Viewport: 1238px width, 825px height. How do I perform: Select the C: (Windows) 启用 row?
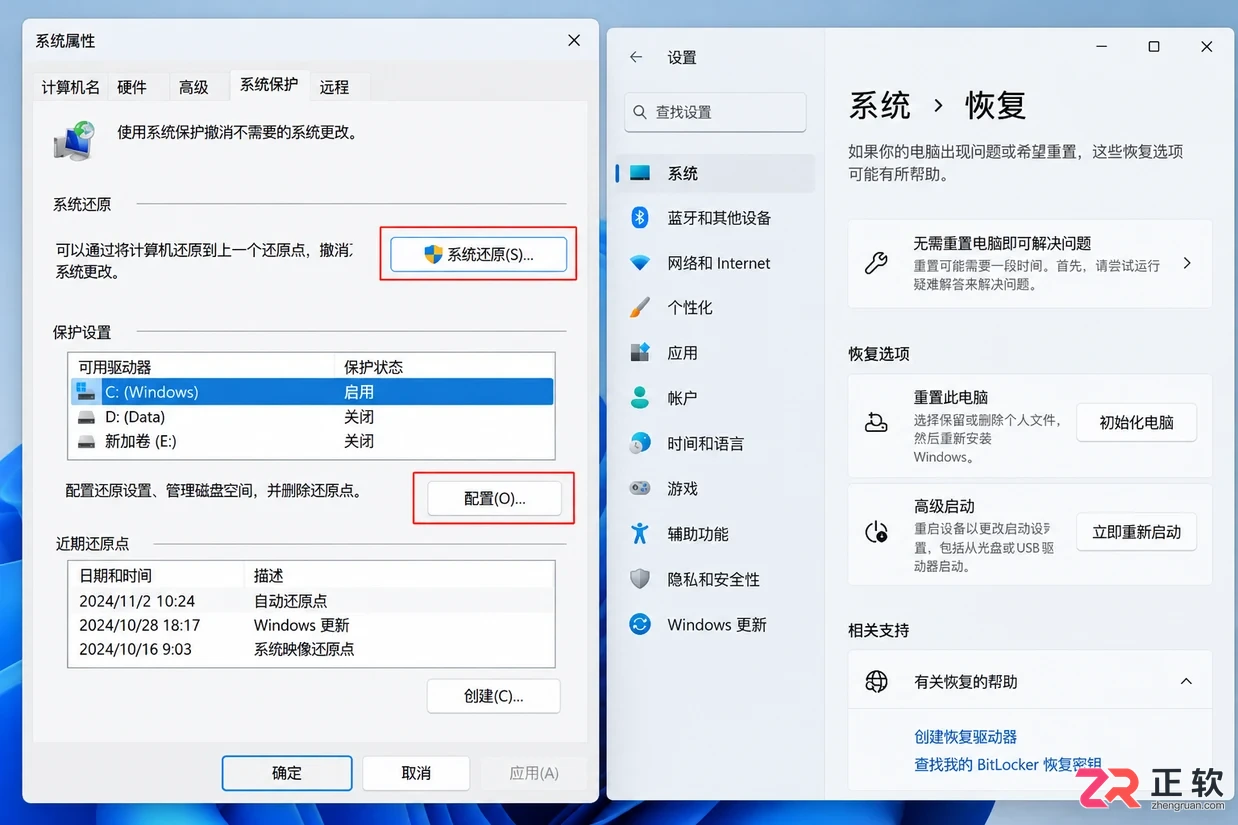311,392
